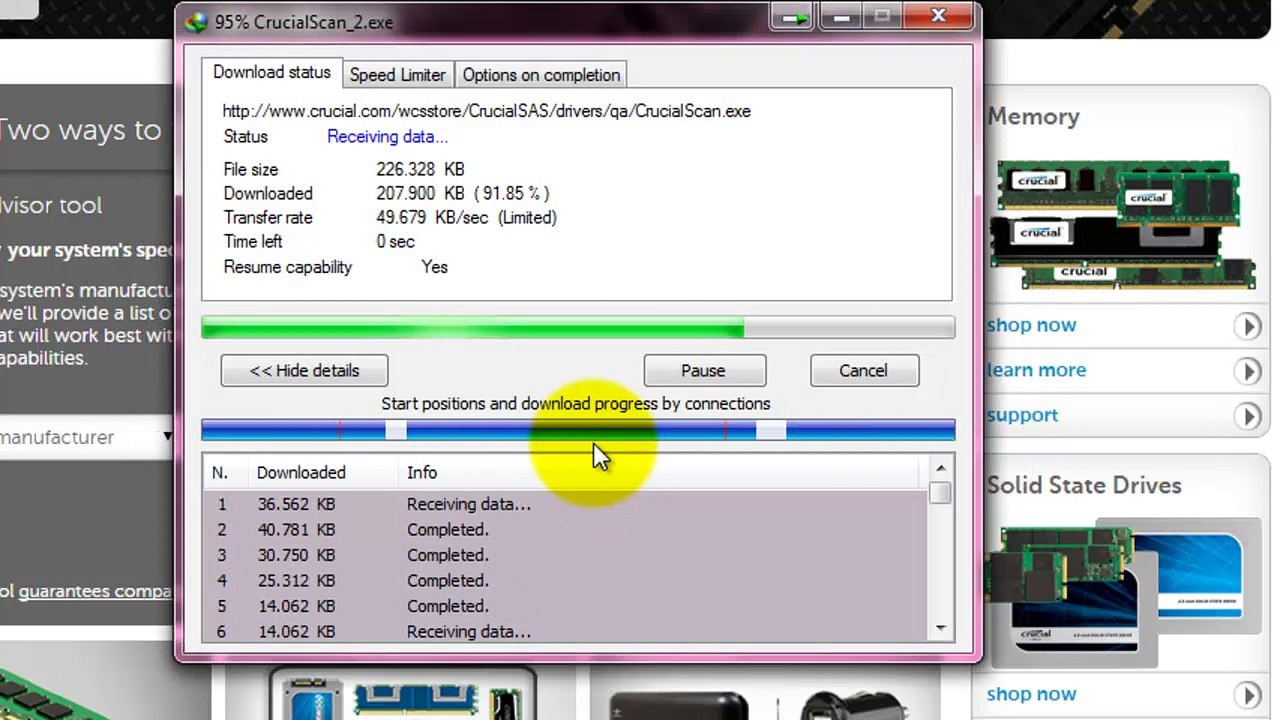Select connection row 3 with 30.750 KB
The image size is (1280, 720).
coord(565,555)
